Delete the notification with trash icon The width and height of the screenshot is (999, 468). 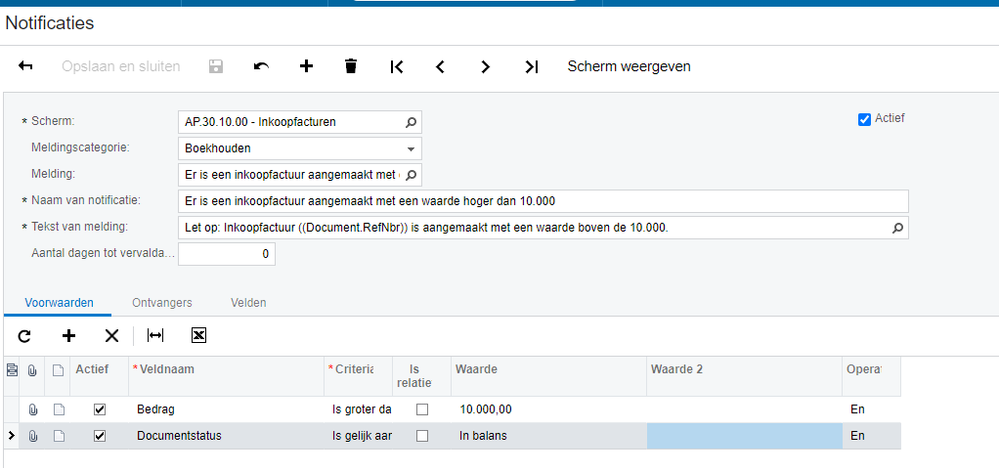[350, 66]
